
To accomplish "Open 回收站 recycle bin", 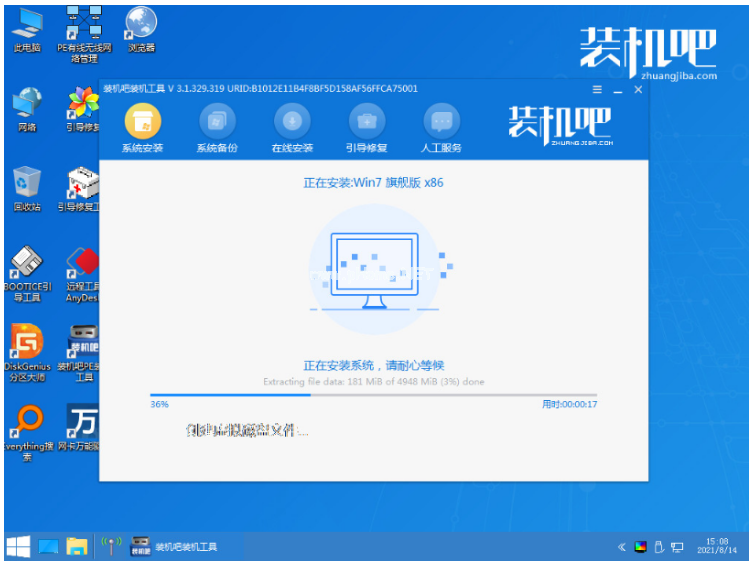I will coord(26,184).
